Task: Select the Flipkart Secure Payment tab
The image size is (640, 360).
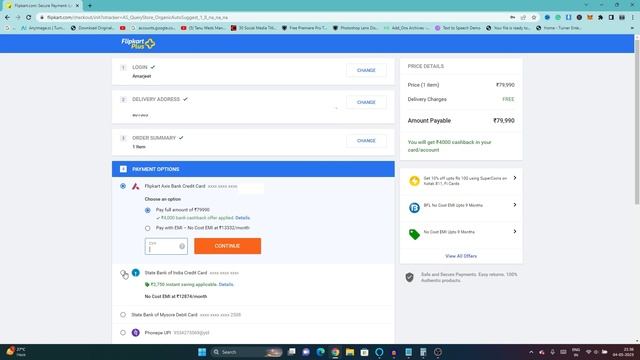Action: point(42,6)
